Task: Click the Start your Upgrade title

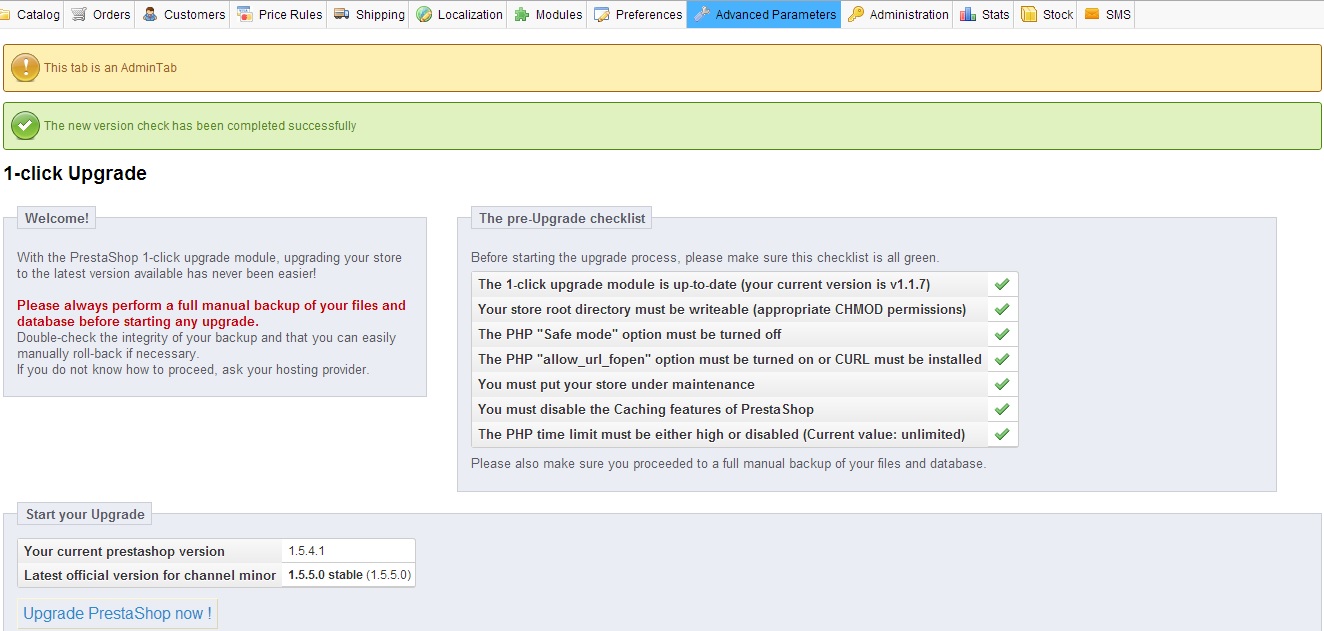Action: [x=85, y=514]
